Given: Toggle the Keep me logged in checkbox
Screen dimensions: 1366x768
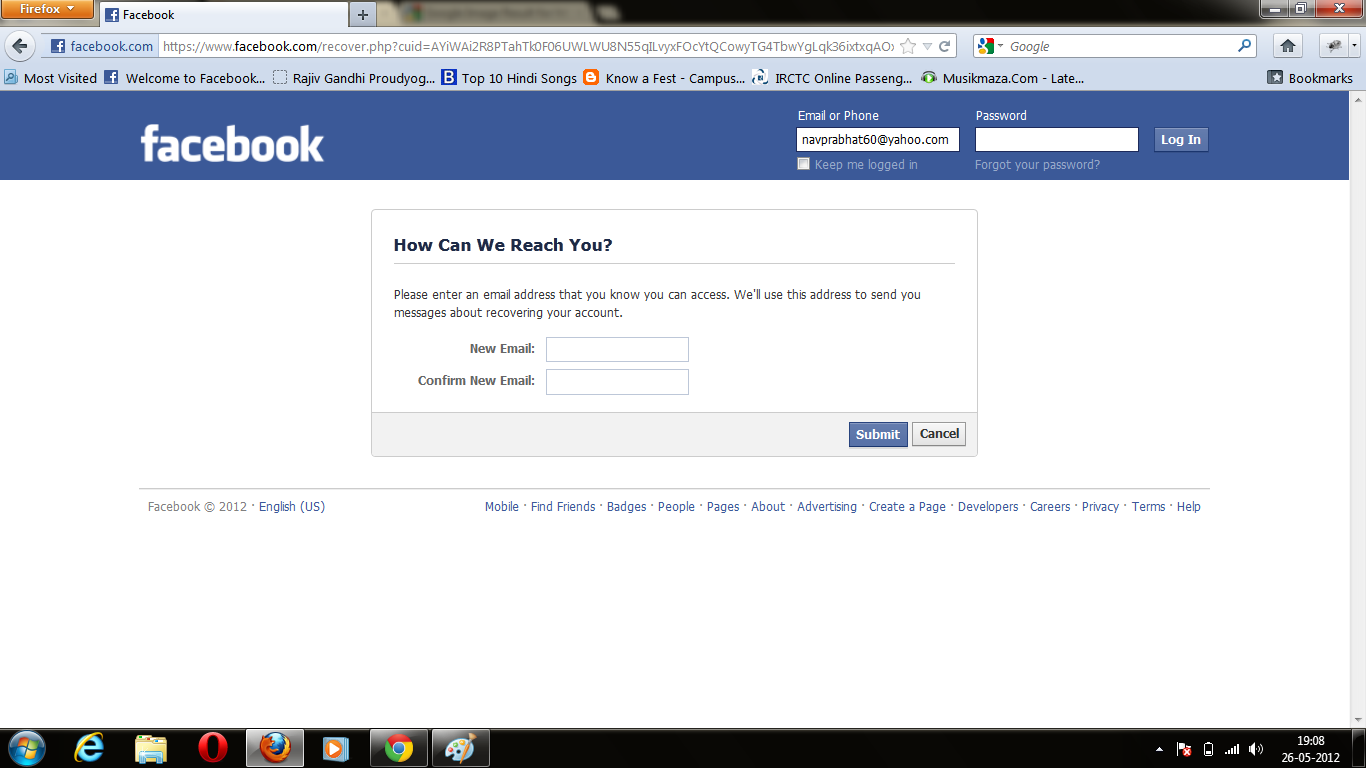Looking at the screenshot, I should pos(803,164).
